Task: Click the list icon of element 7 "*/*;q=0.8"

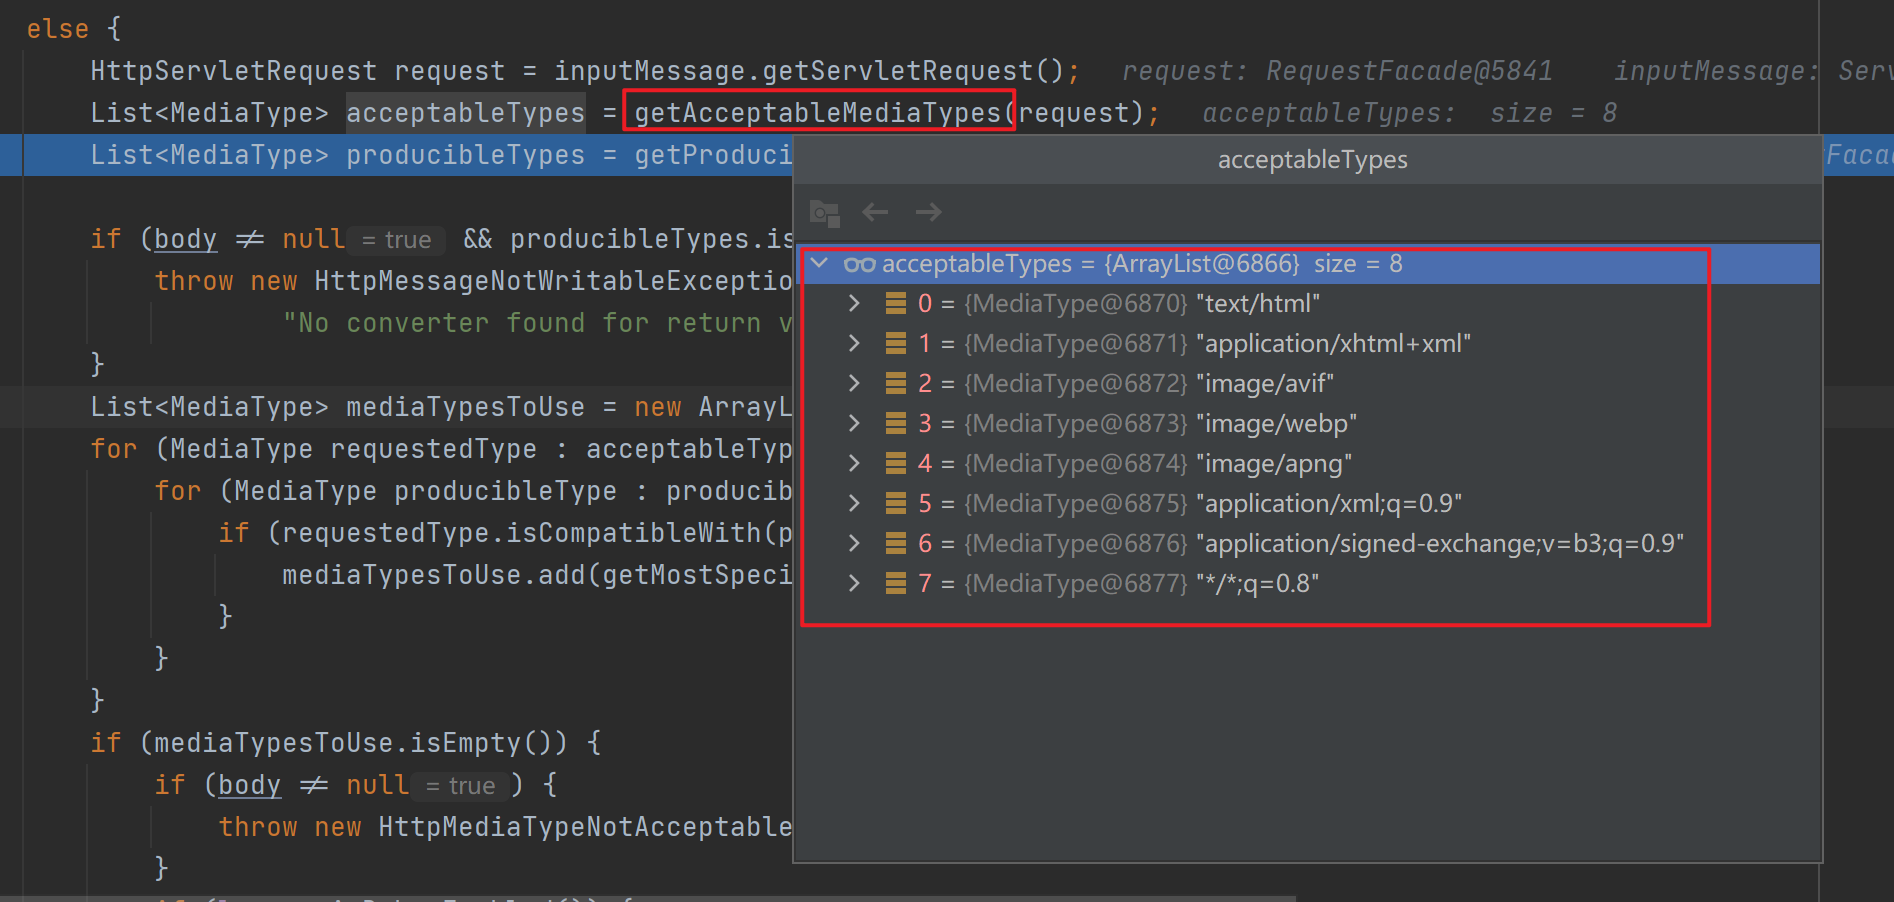Action: 896,584
